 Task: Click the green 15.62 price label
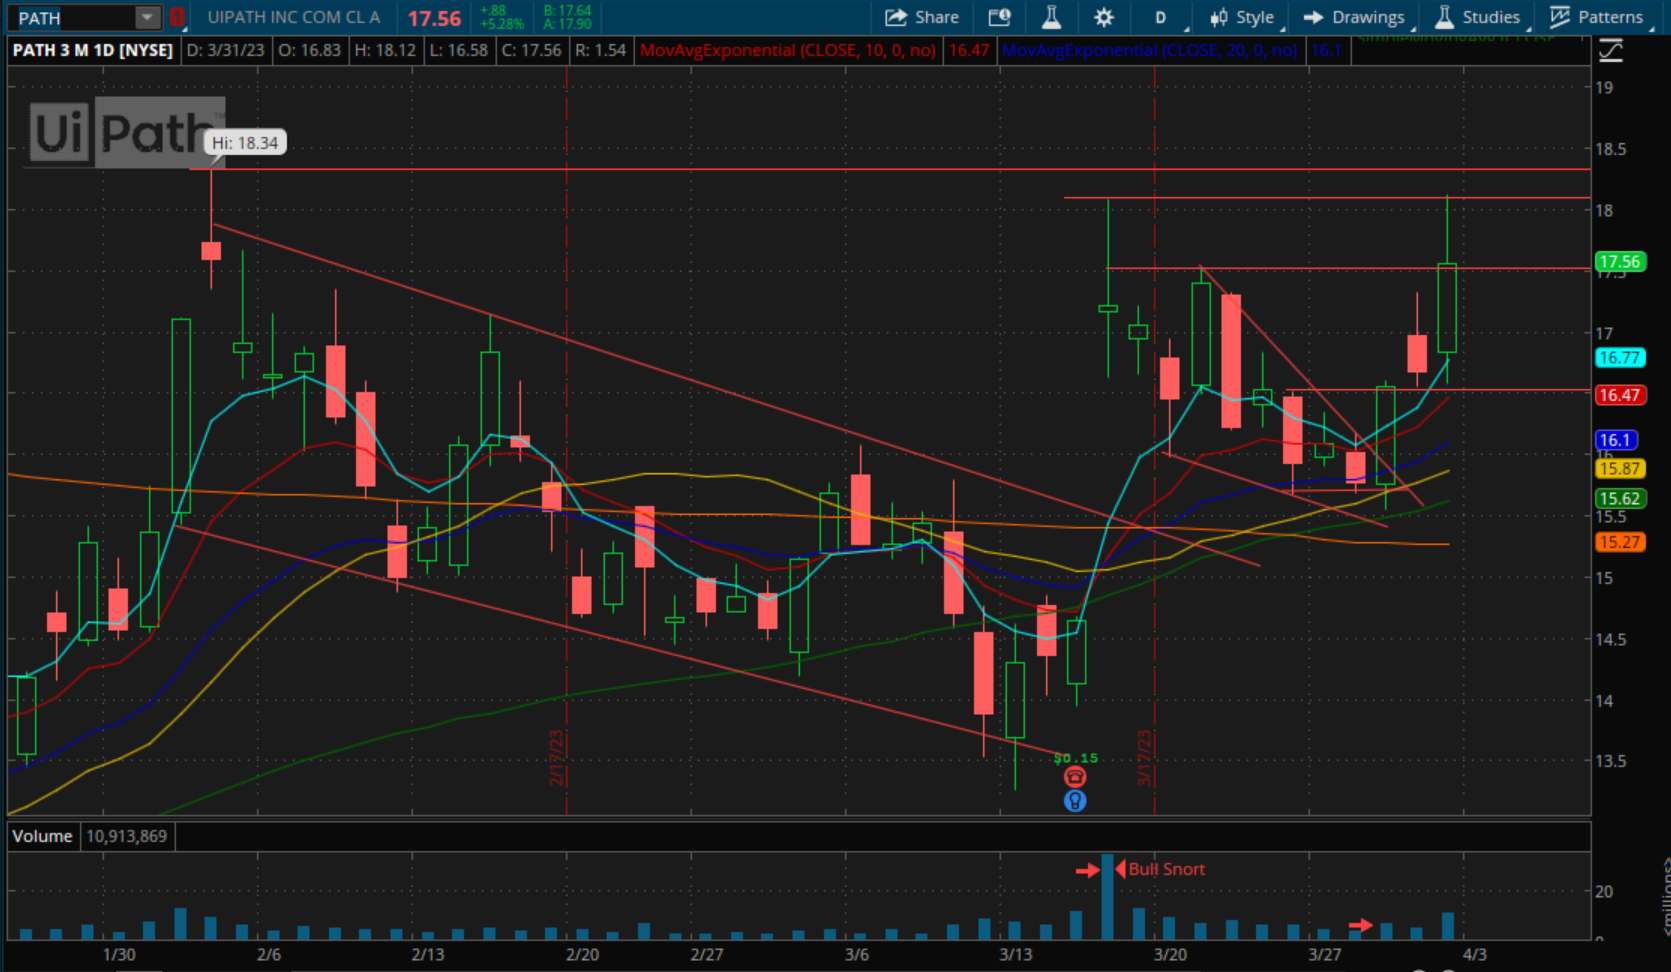point(1620,498)
